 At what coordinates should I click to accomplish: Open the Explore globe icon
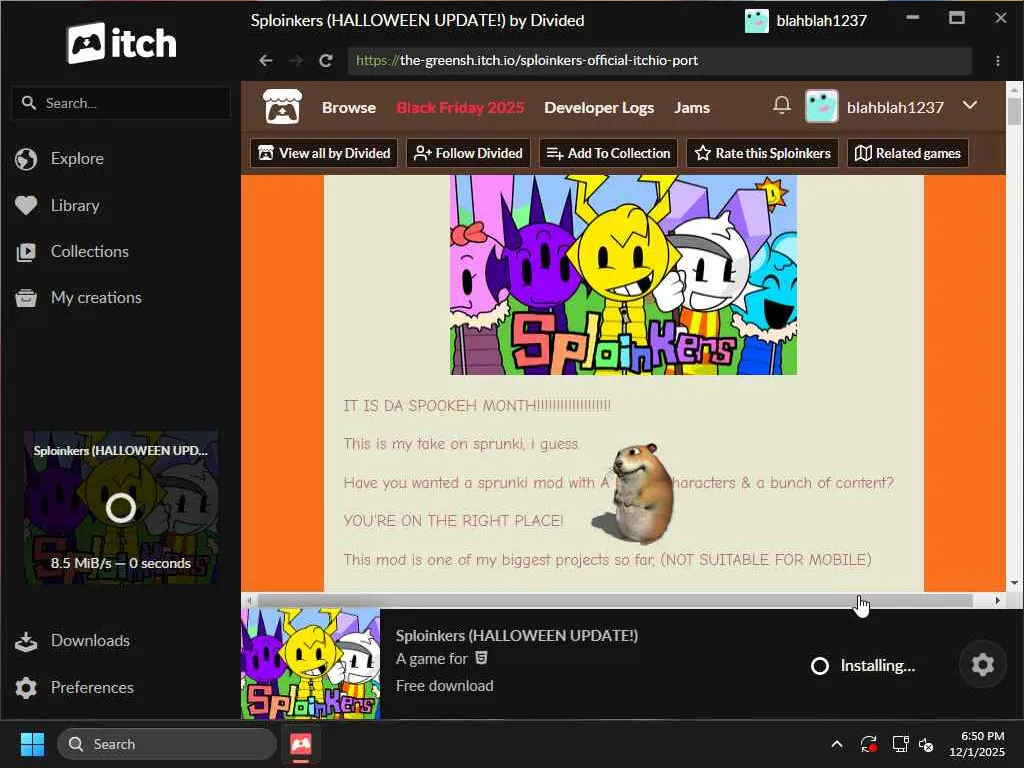coord(26,159)
